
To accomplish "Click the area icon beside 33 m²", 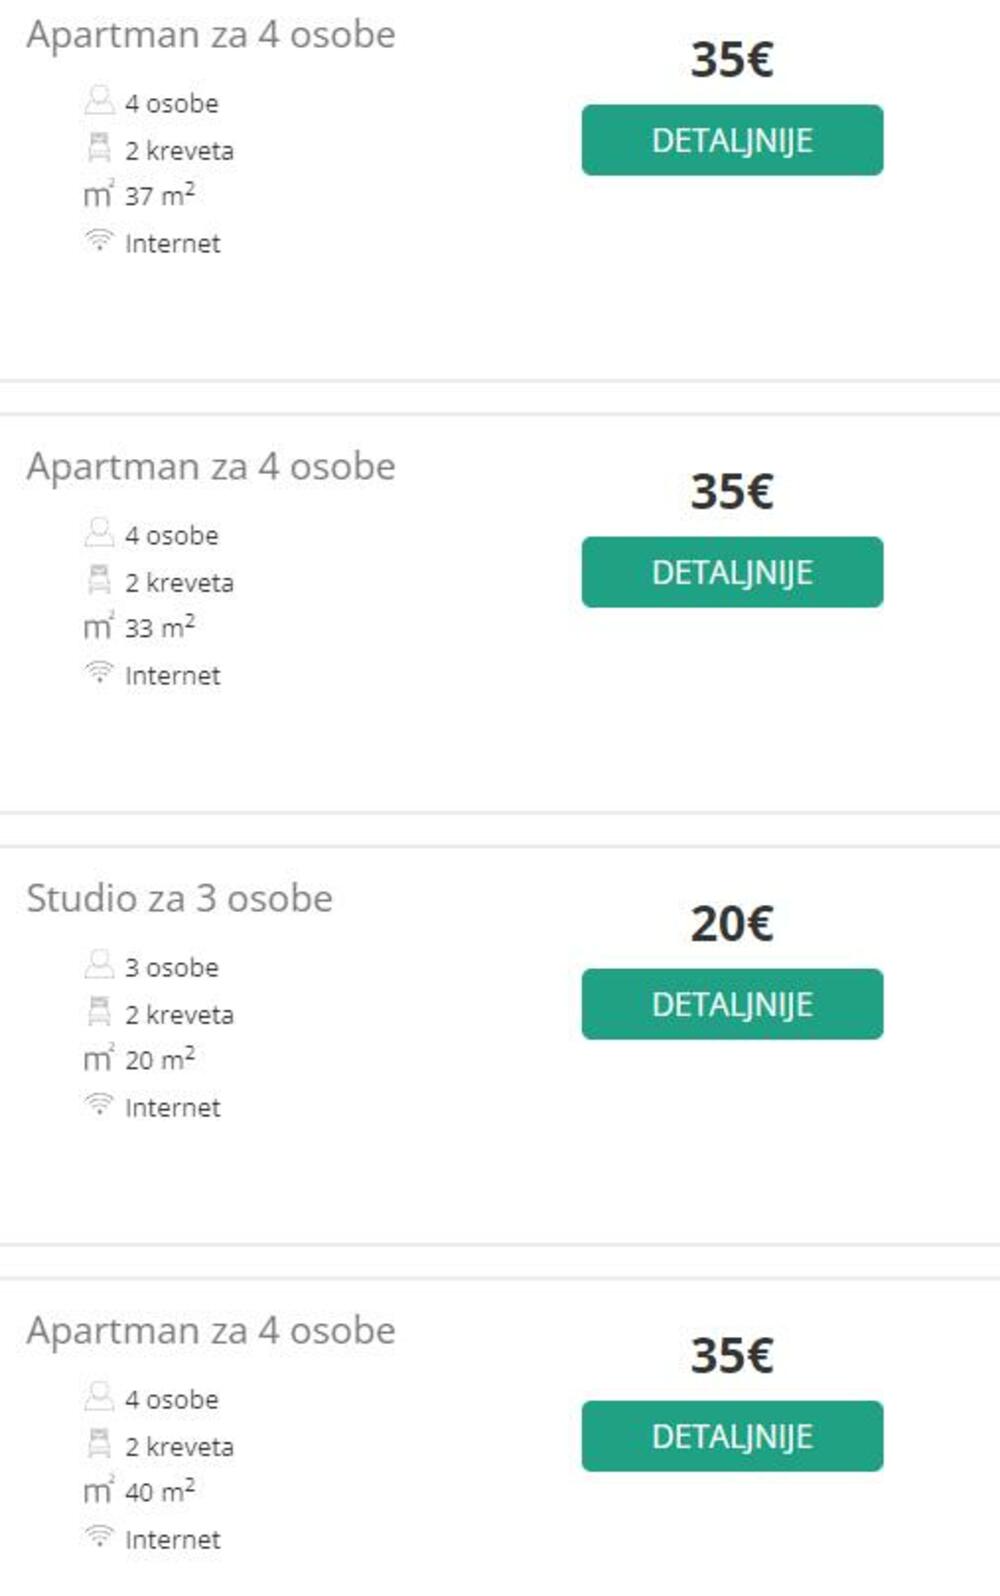I will [x=98, y=628].
